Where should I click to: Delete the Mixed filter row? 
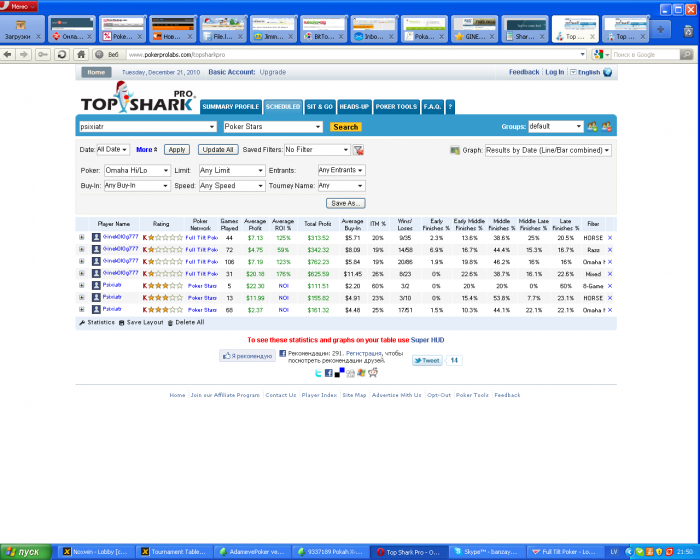610,274
